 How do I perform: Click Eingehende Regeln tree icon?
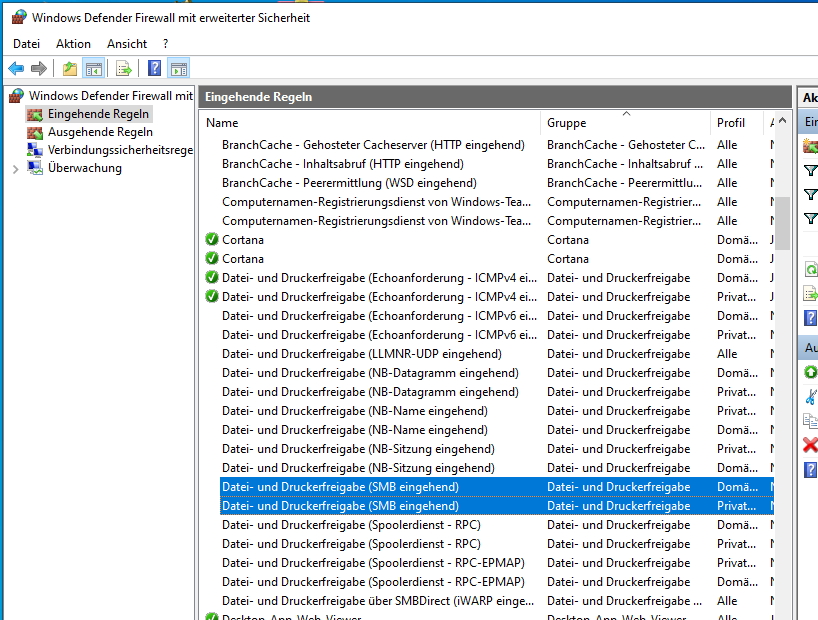35,114
